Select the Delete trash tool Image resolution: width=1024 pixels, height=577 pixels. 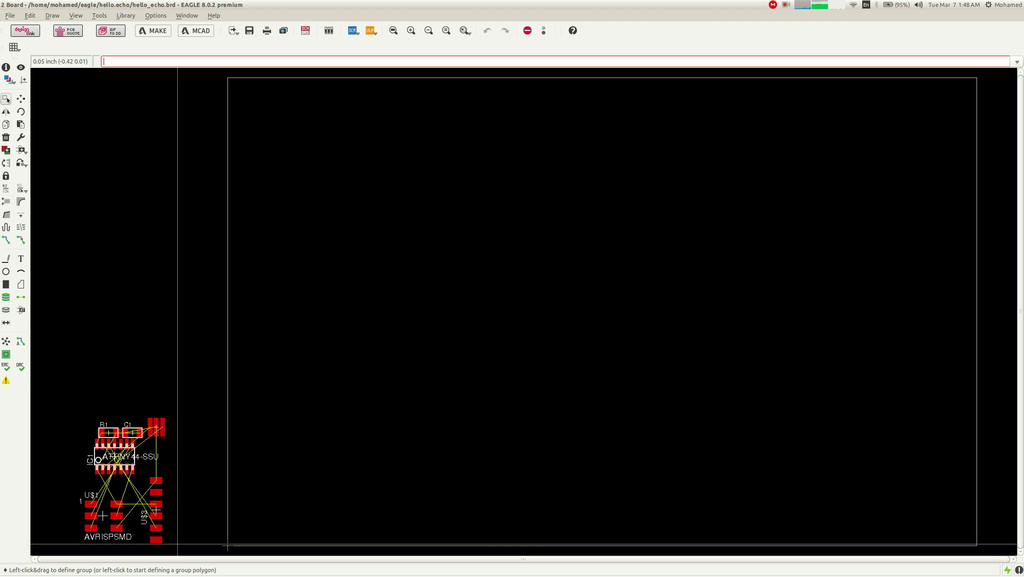[6, 137]
